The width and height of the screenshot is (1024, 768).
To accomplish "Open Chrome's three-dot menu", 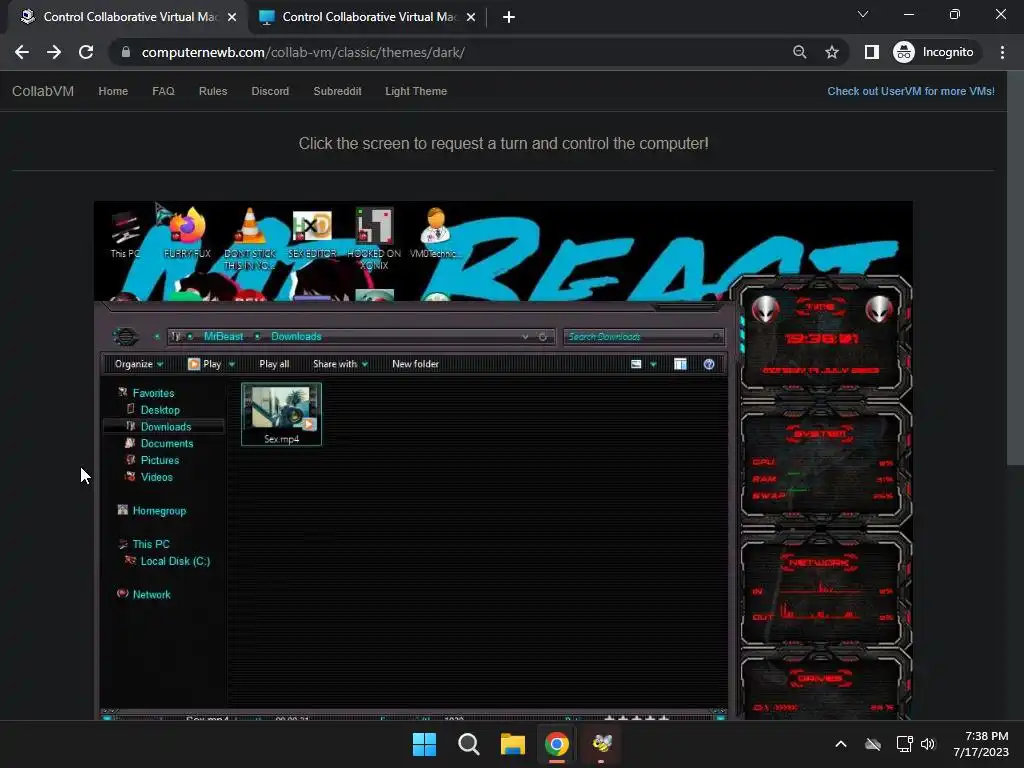I will pos(1002,52).
